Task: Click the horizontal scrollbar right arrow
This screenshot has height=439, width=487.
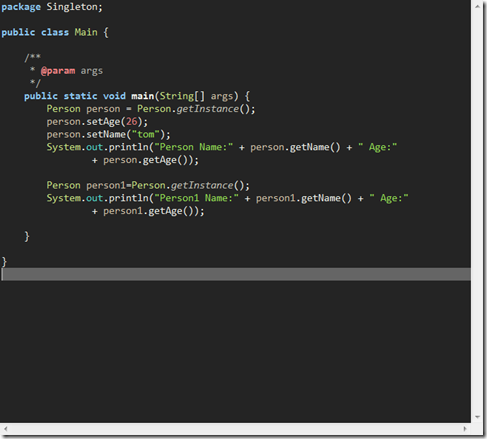Action: [465, 429]
